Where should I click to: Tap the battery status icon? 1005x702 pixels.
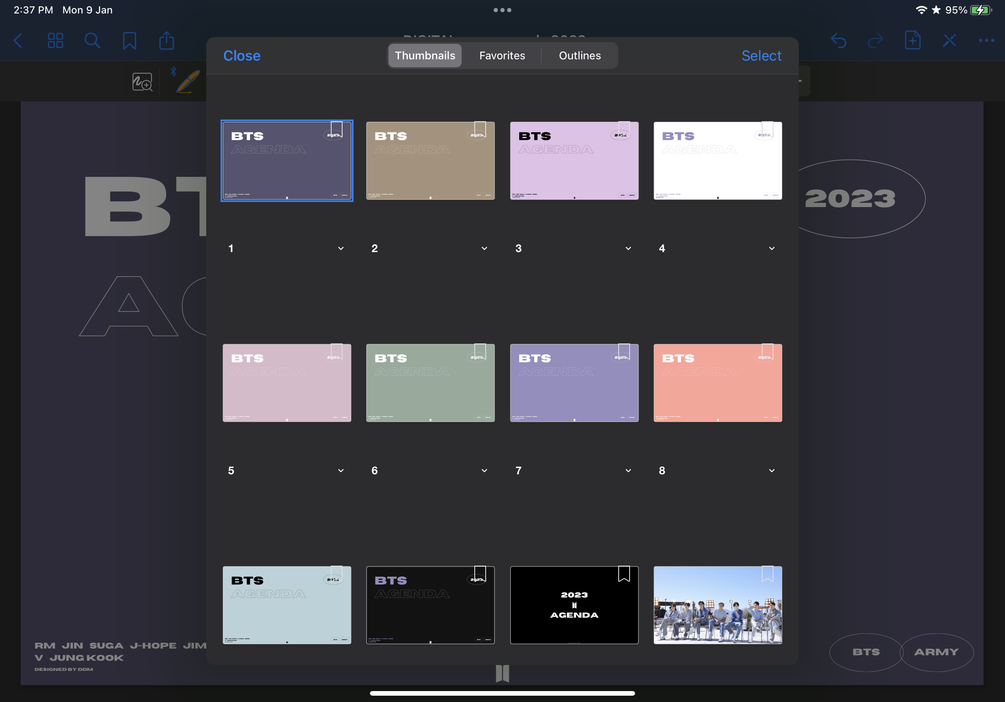(981, 10)
